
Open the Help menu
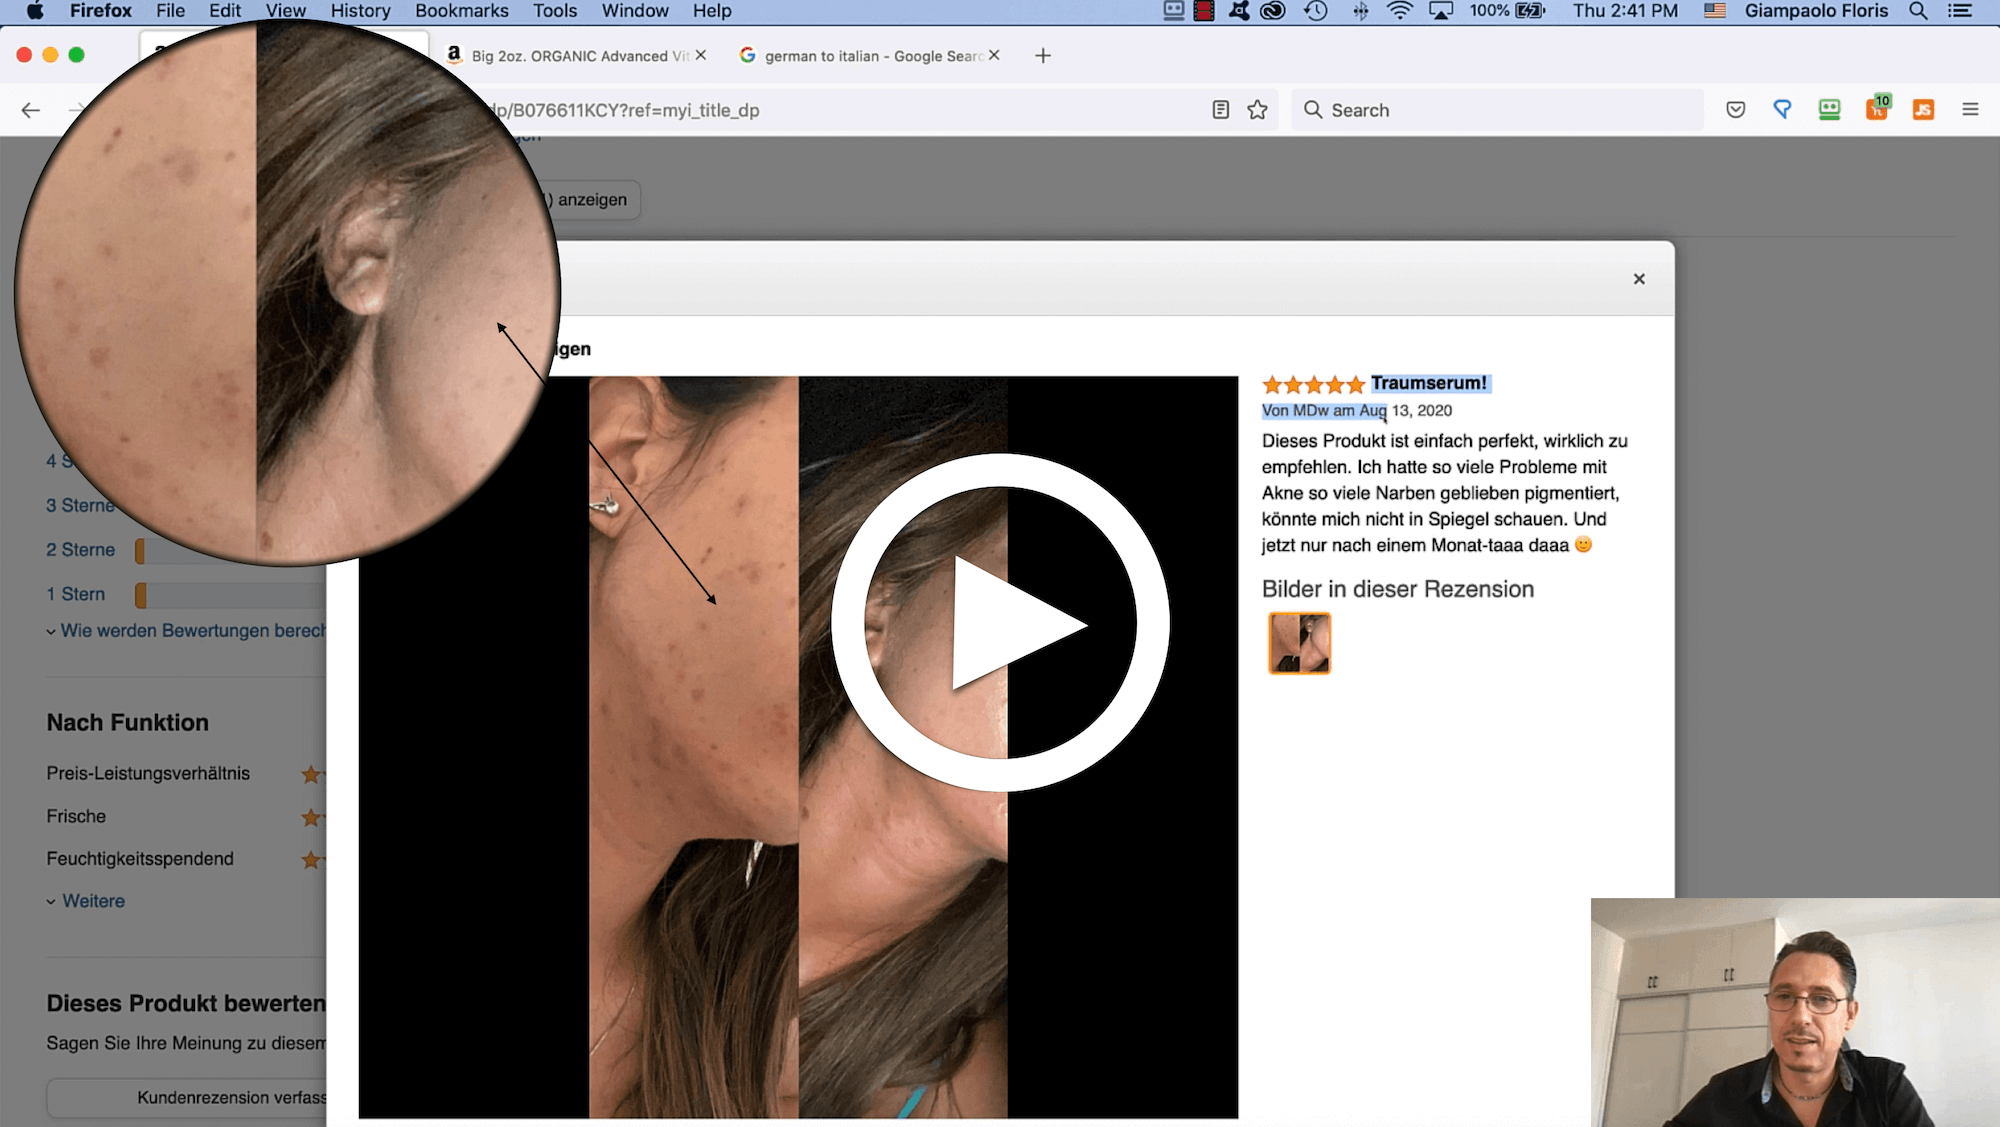(712, 11)
